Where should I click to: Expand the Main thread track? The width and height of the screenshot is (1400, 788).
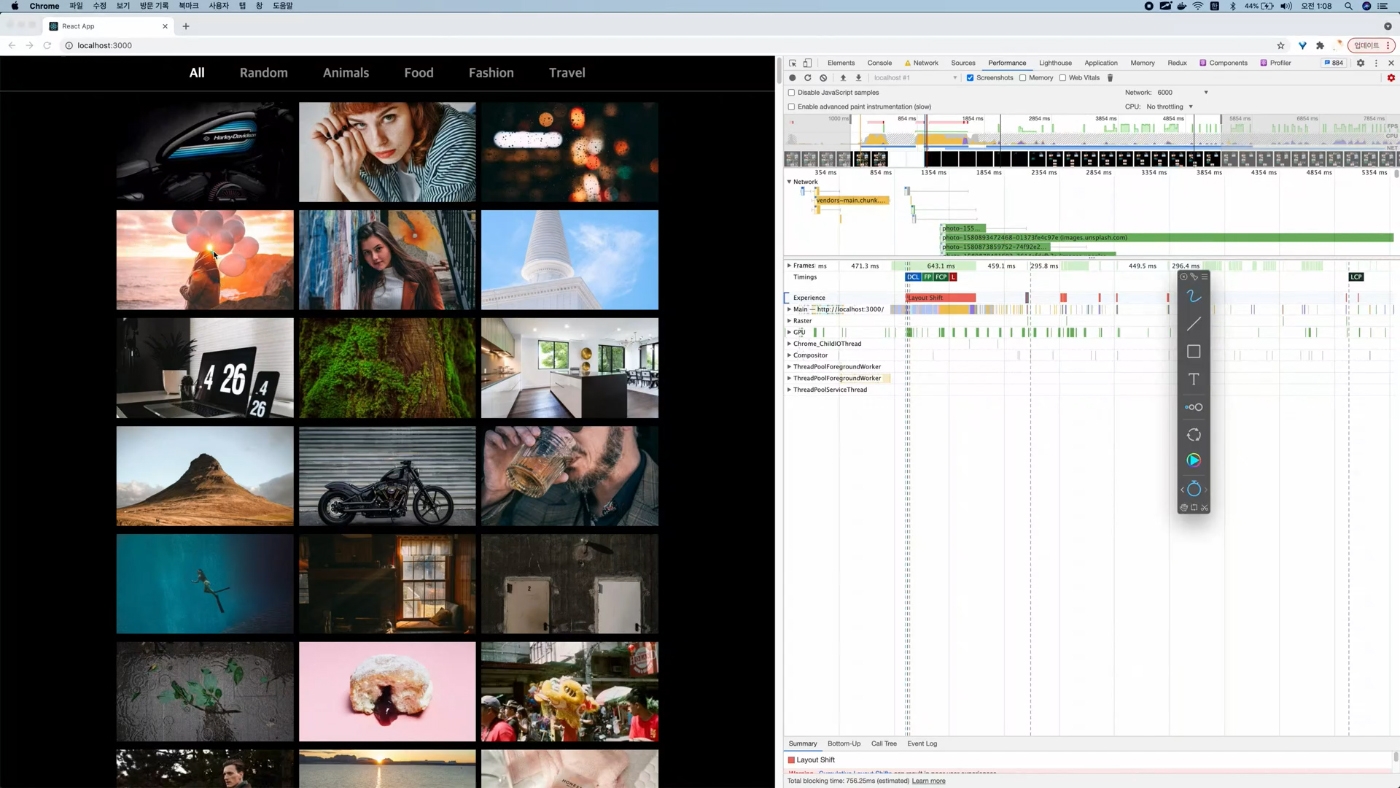pos(789,309)
